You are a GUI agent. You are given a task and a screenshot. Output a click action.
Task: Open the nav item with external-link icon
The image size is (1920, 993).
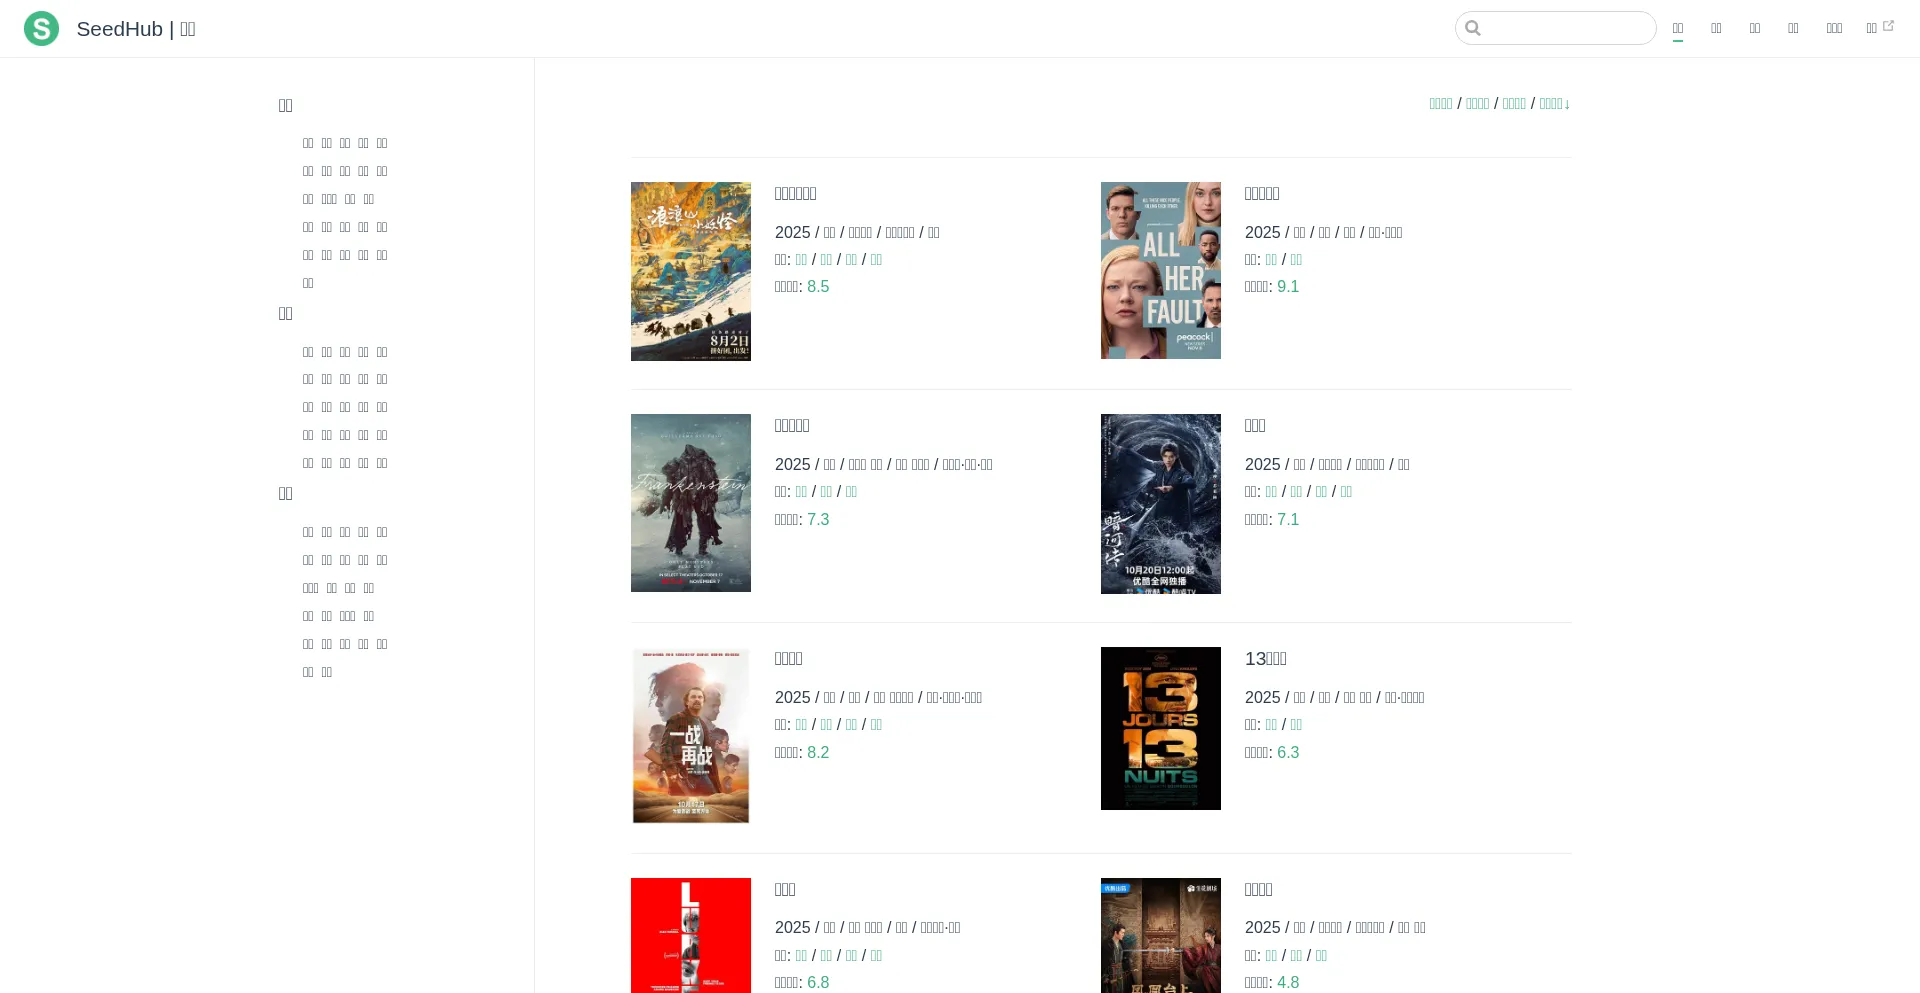point(1879,28)
